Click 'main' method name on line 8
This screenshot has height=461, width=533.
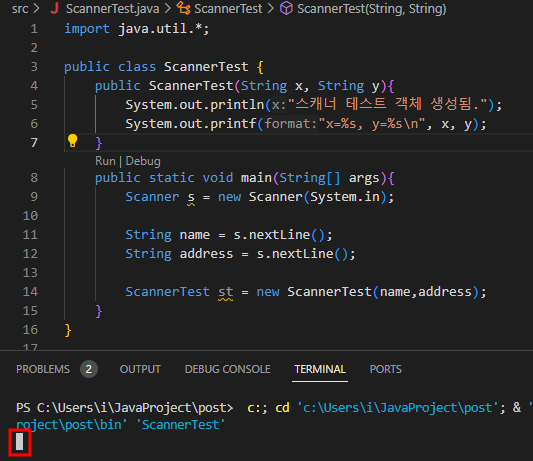point(256,178)
